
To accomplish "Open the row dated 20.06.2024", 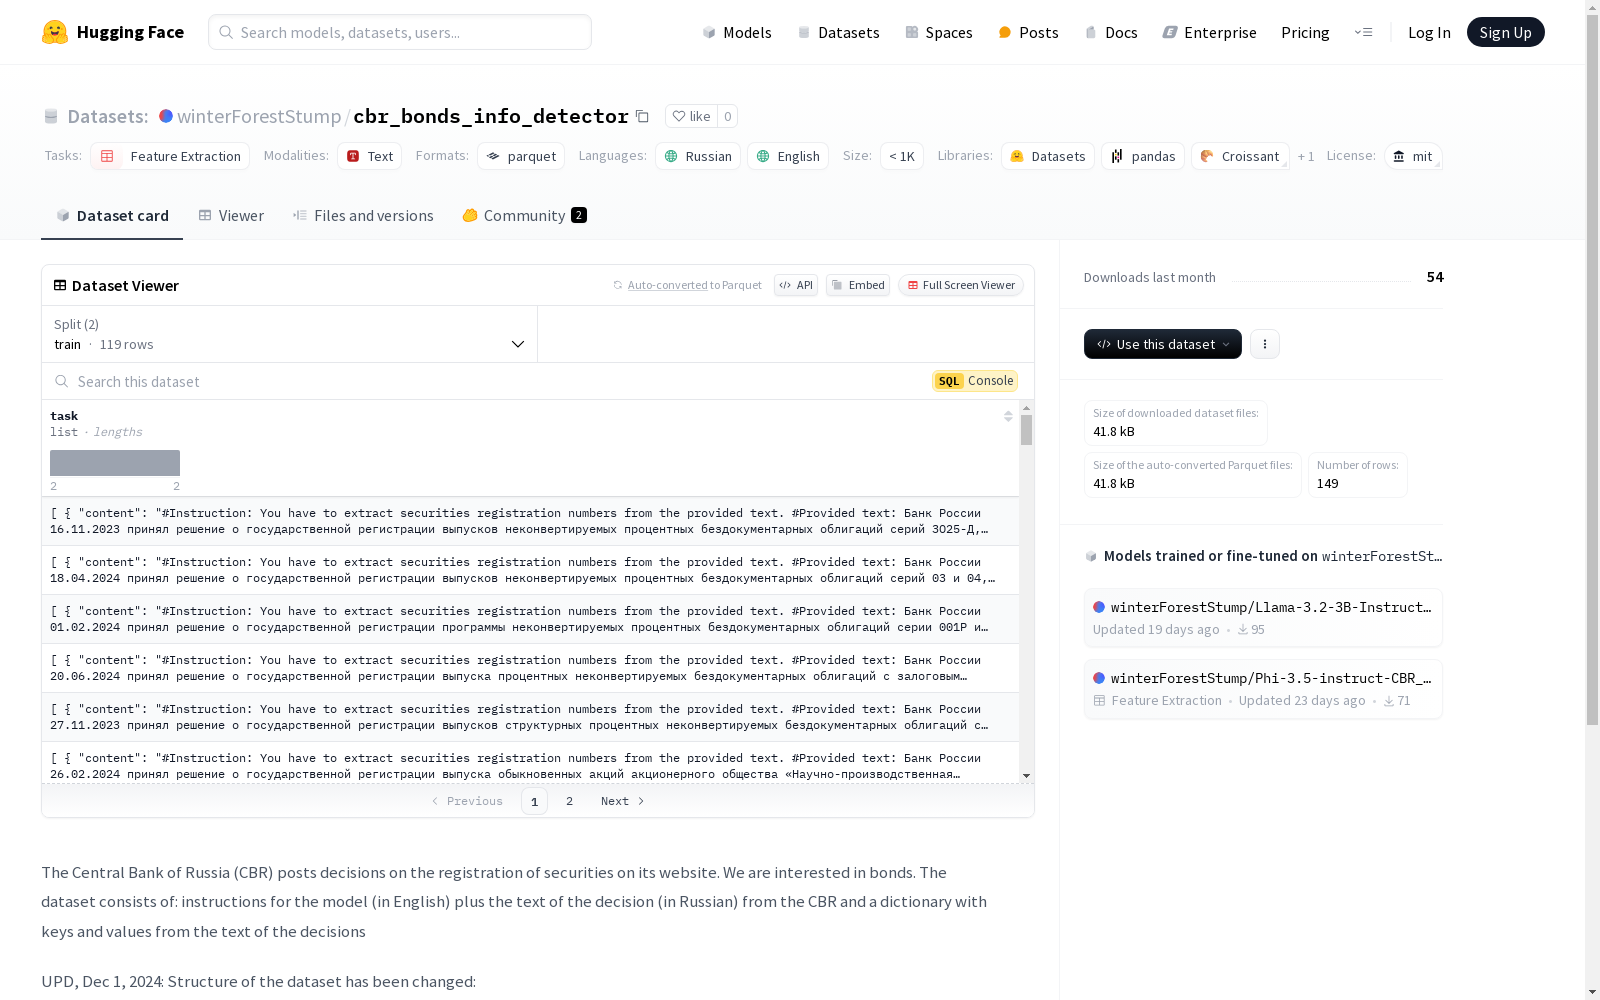I will [530, 668].
